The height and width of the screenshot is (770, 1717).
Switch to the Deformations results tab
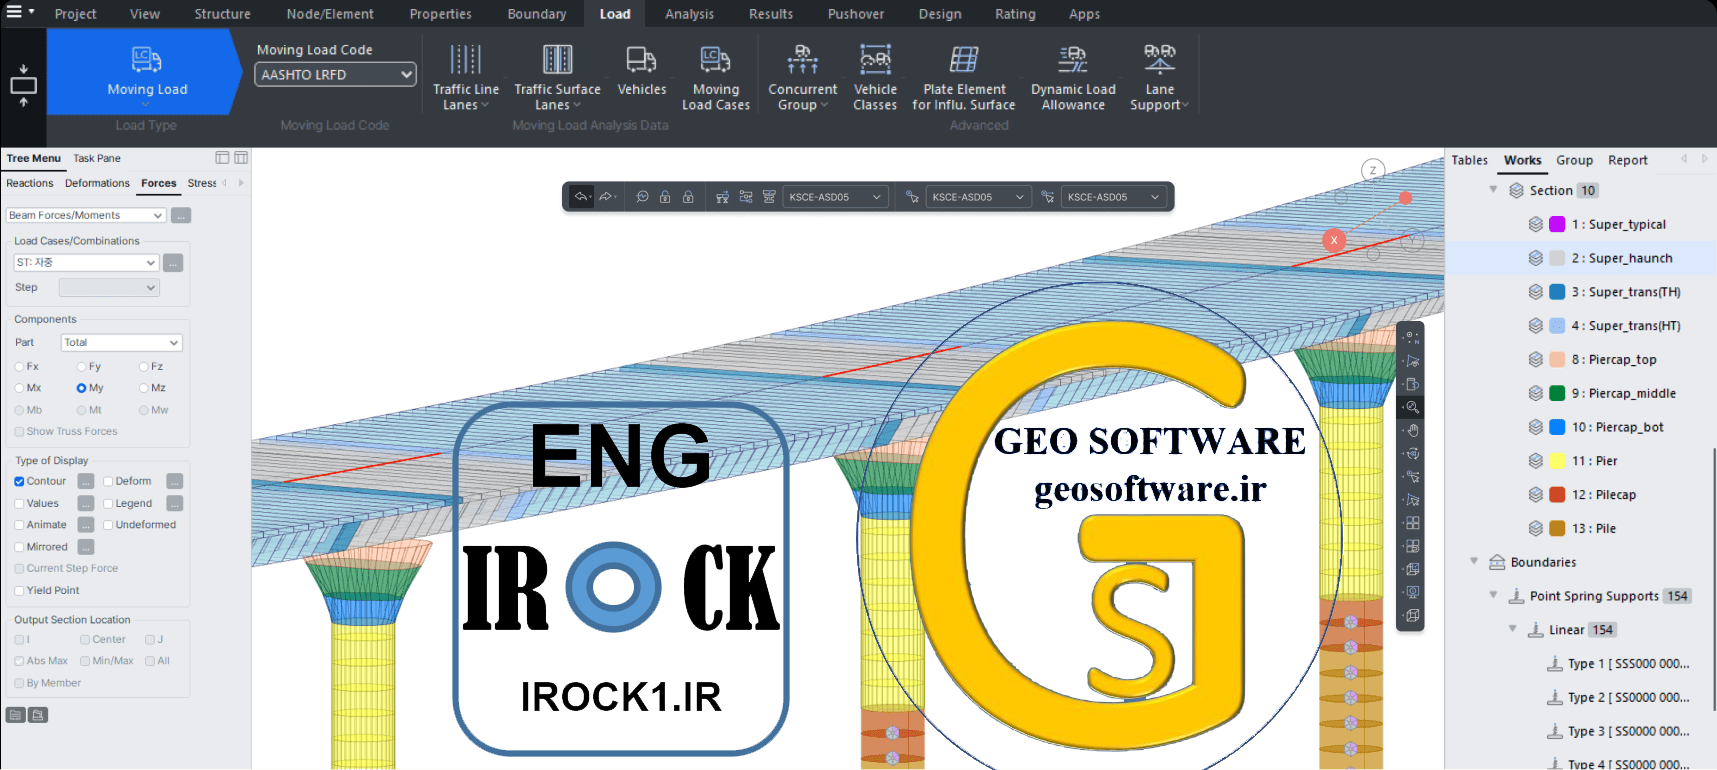(x=97, y=183)
